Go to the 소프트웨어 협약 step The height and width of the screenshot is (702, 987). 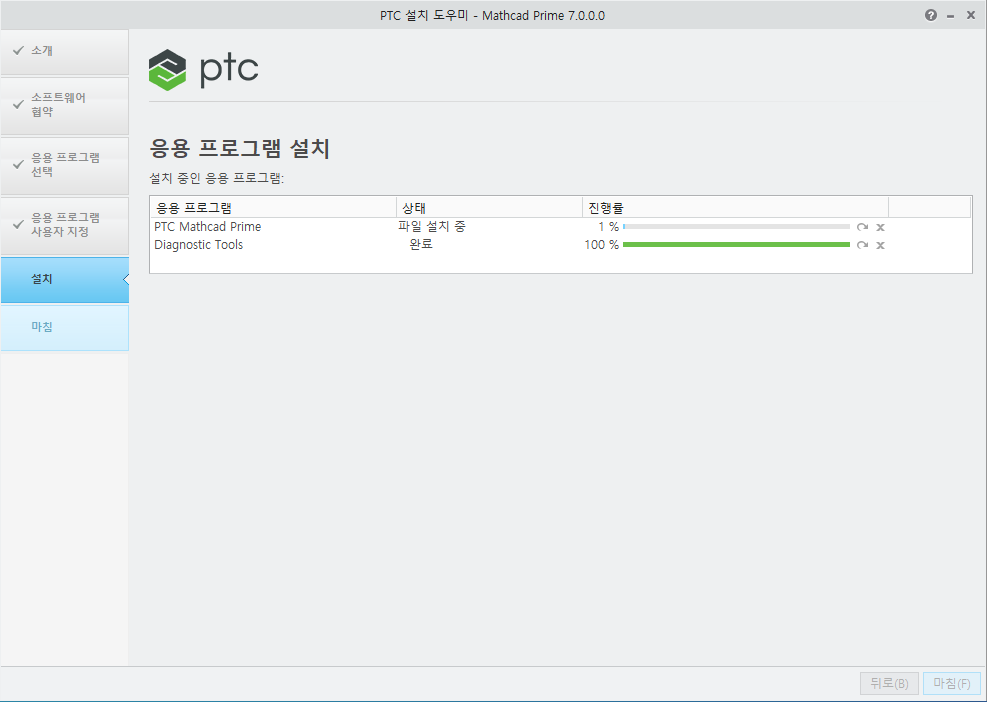click(x=65, y=106)
